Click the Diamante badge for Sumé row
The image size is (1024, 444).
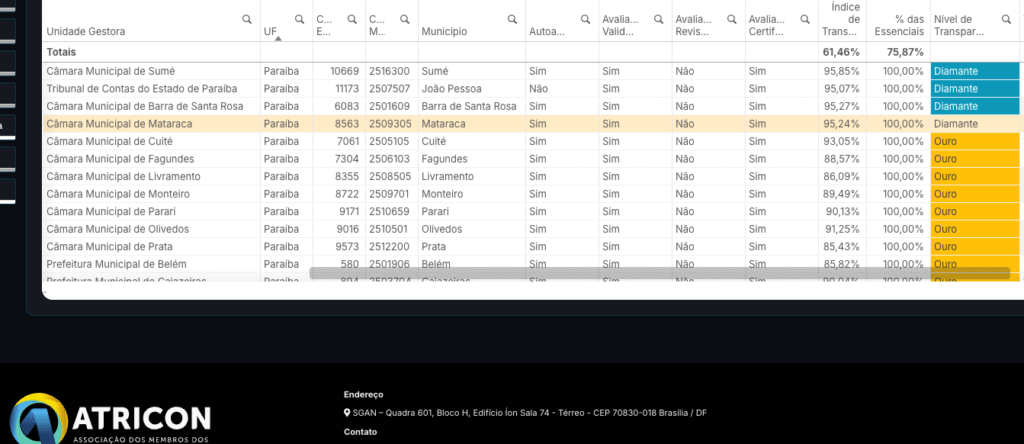[x=974, y=71]
